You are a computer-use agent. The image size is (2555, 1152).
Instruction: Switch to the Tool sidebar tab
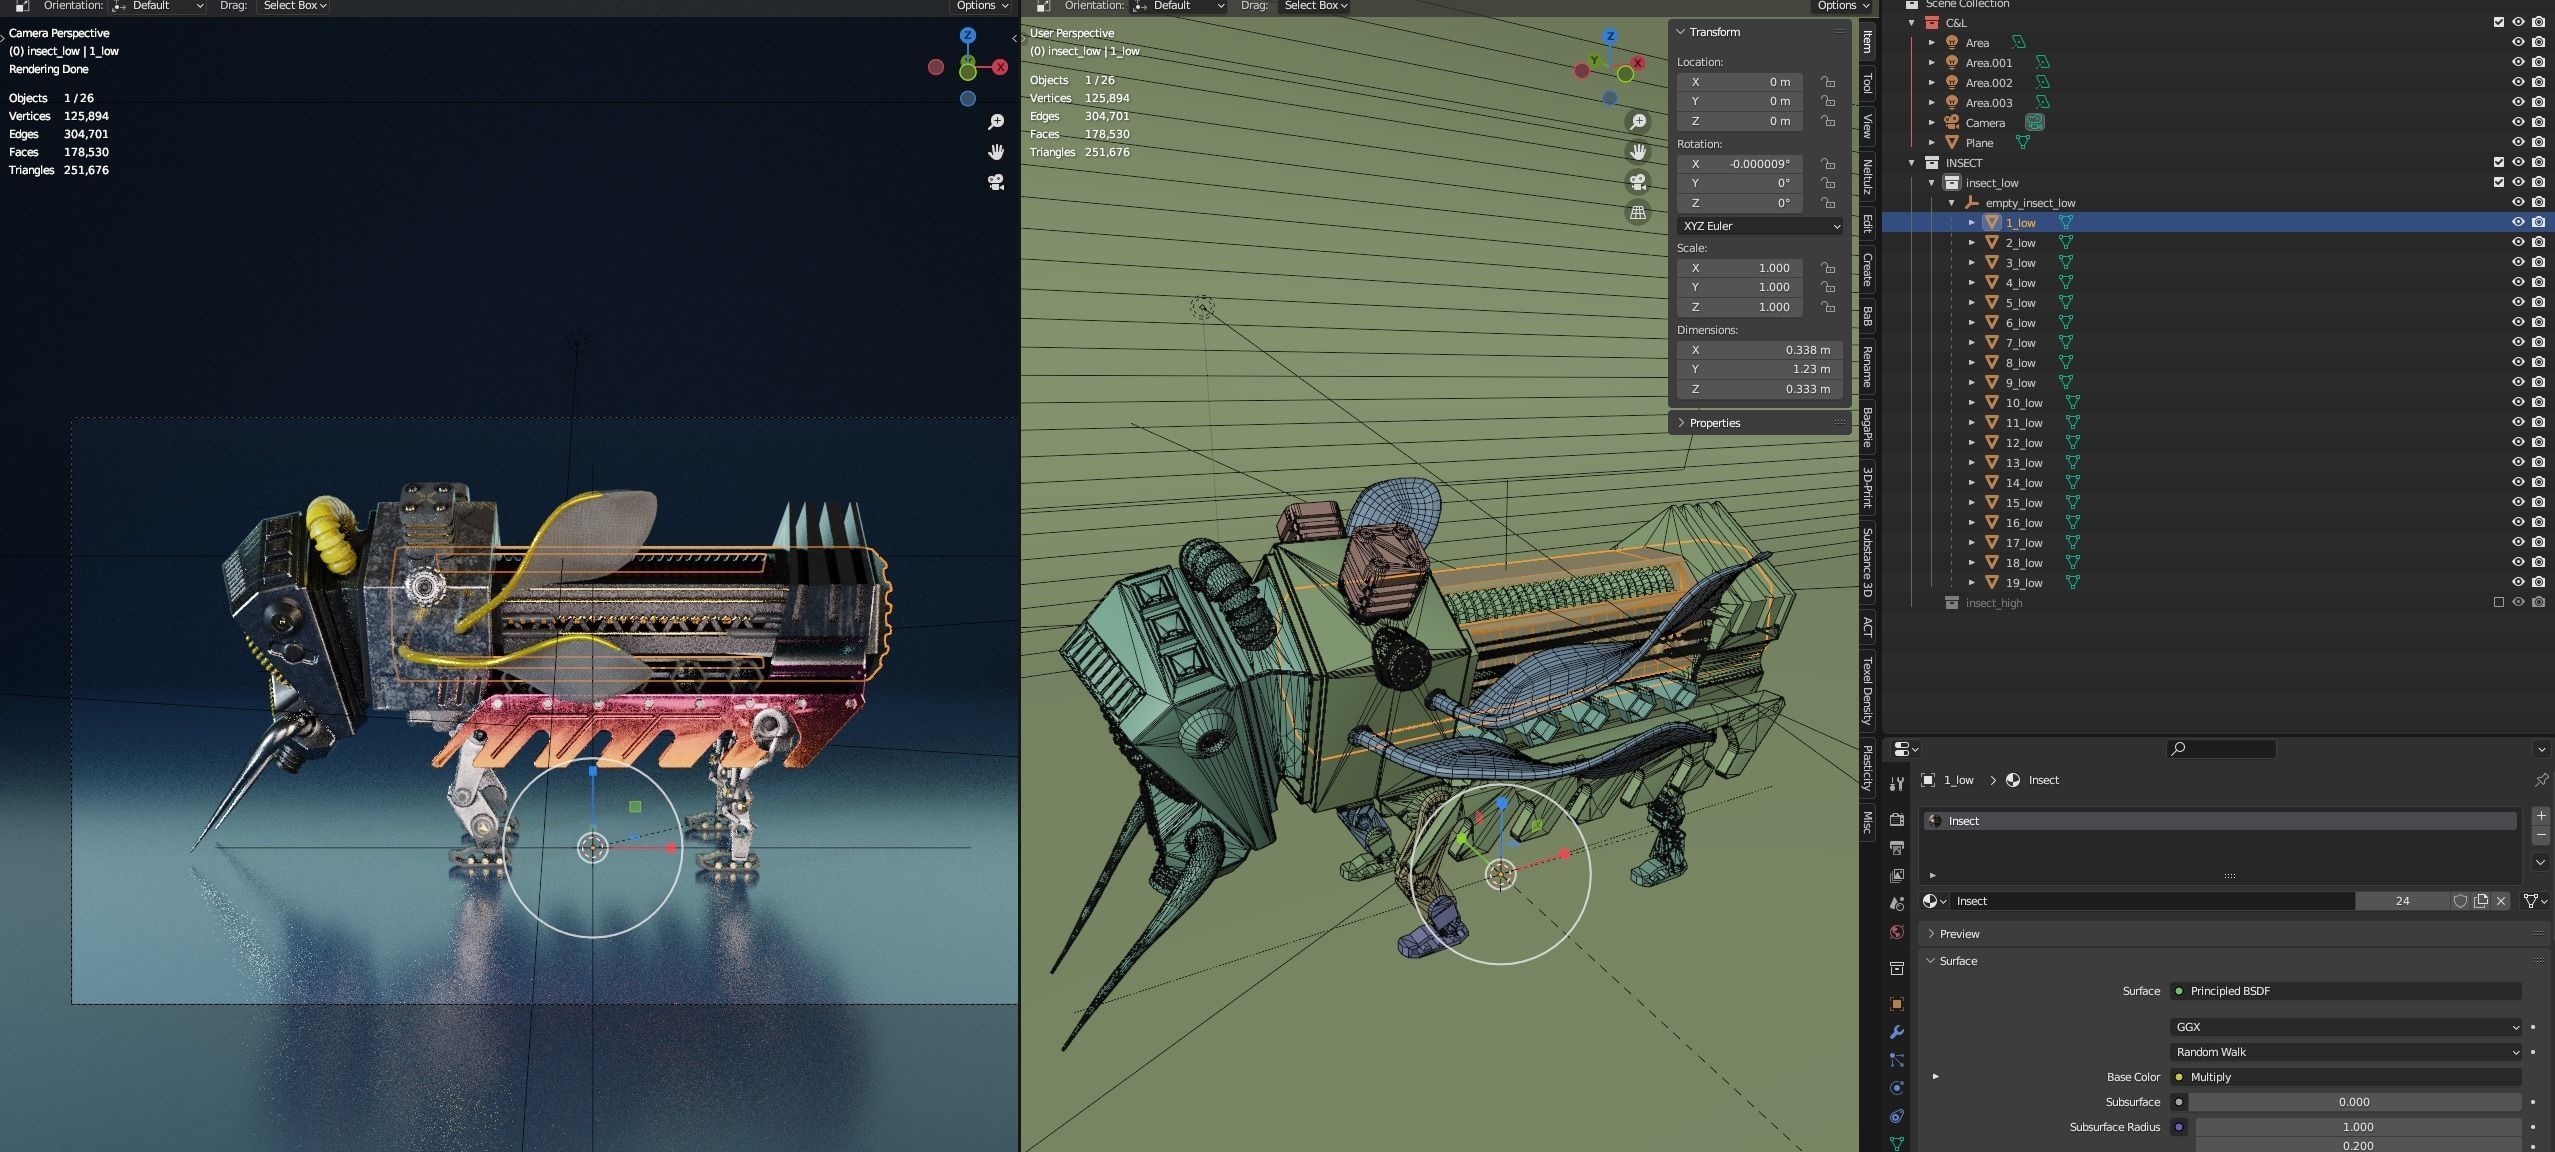pyautogui.click(x=1867, y=84)
